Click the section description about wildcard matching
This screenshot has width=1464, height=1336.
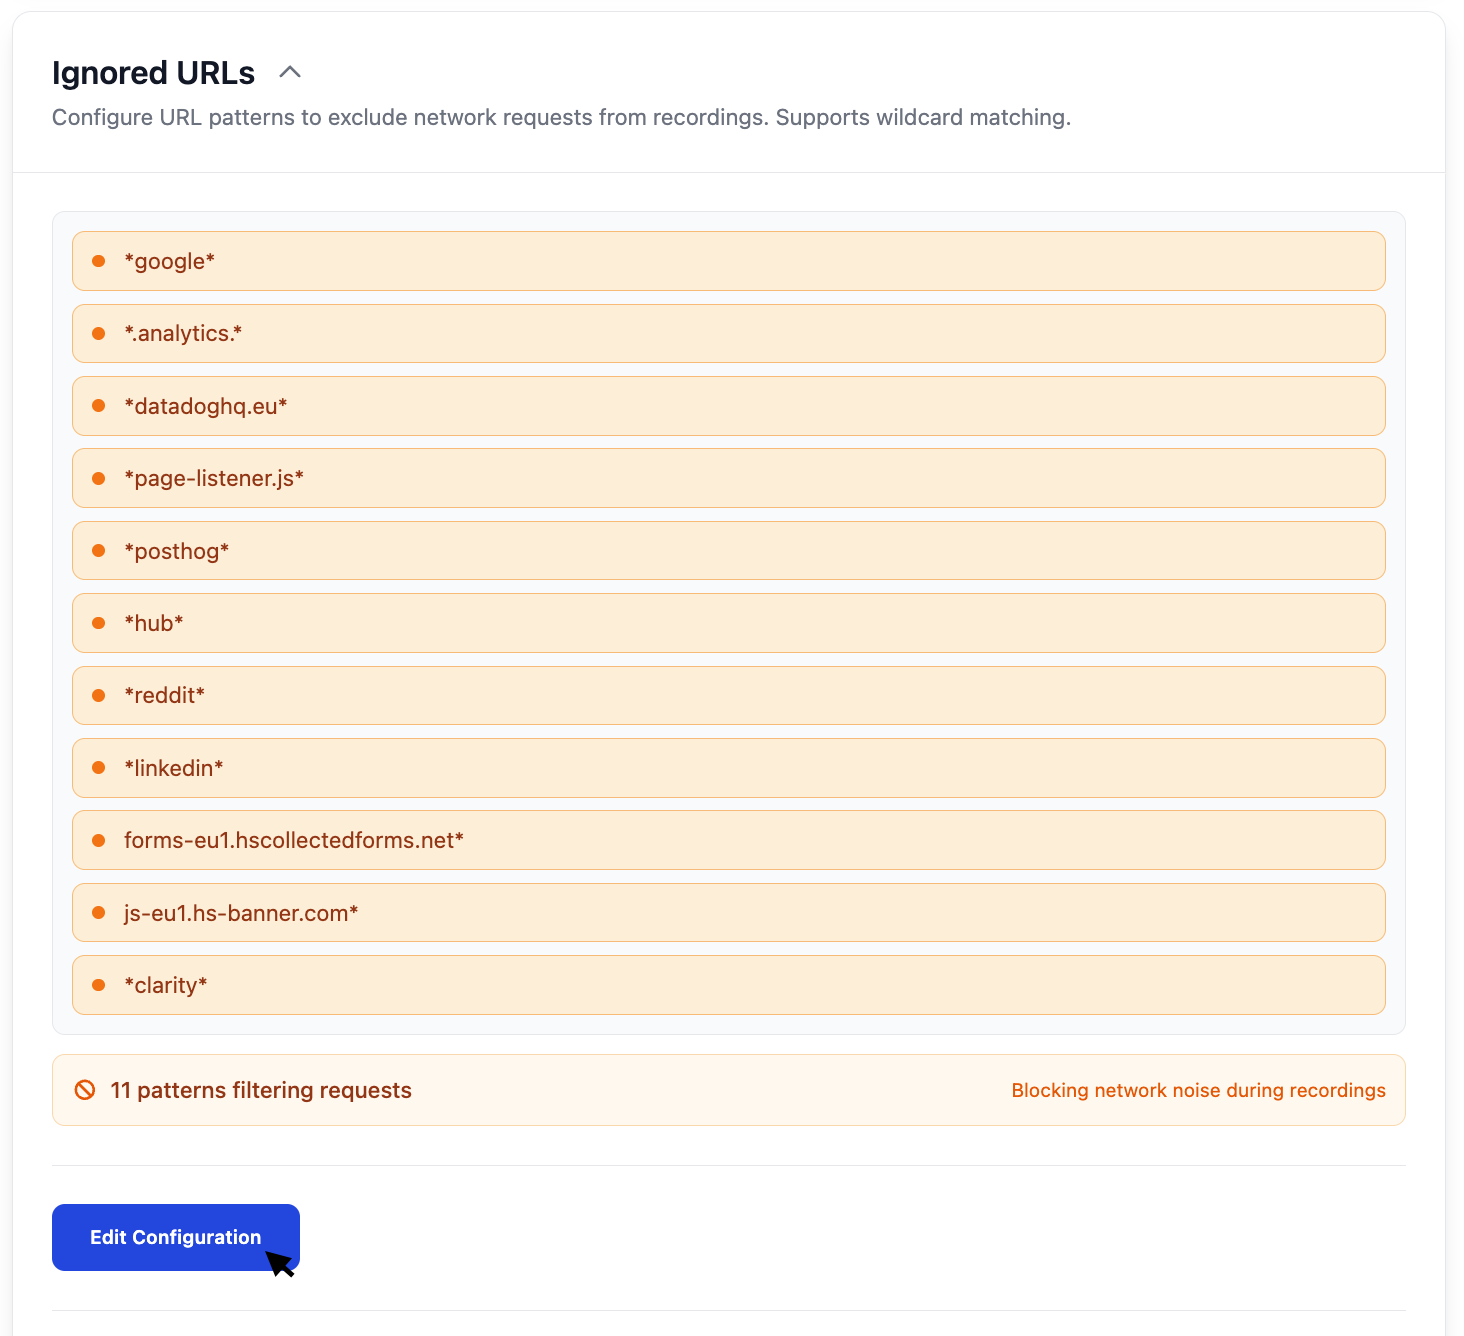click(561, 117)
